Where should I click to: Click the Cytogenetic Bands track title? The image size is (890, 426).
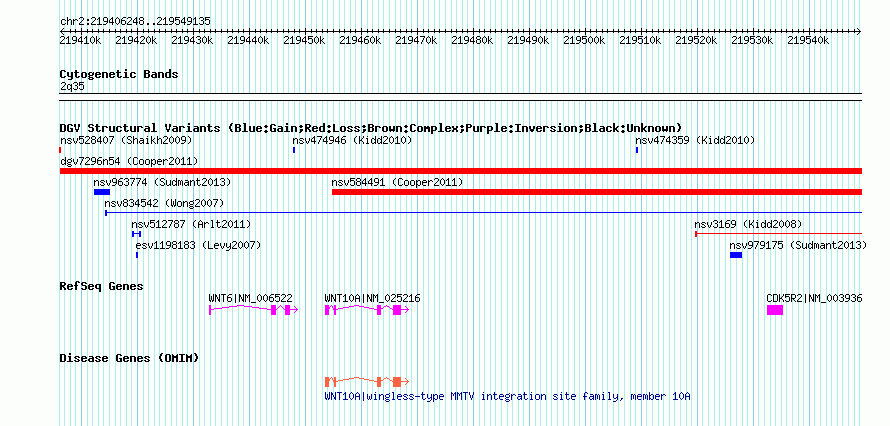coord(119,74)
